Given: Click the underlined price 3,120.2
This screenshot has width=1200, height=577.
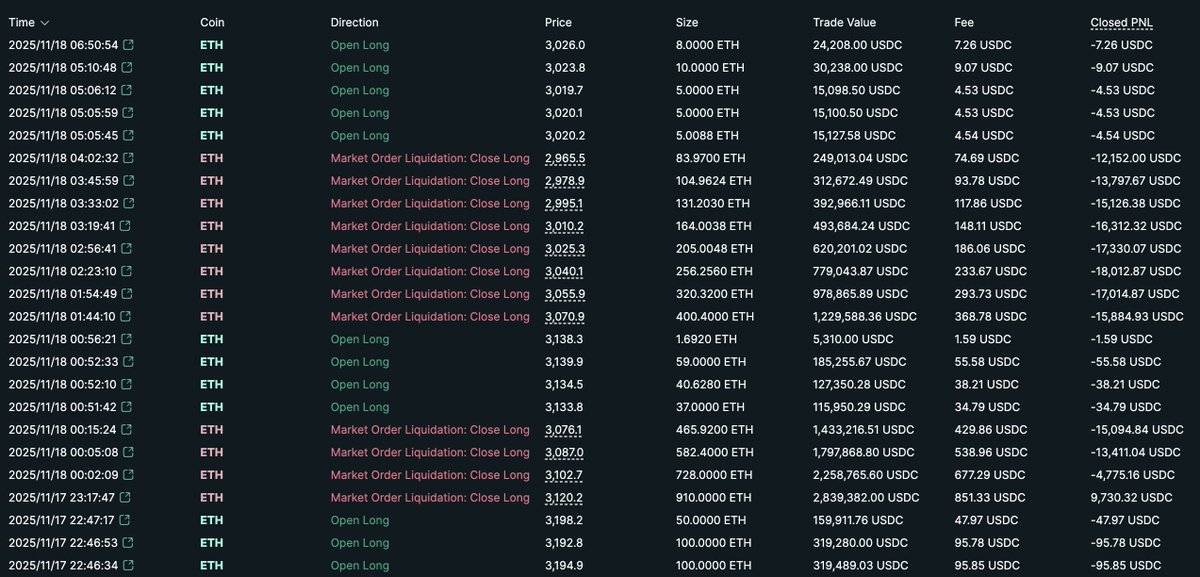Looking at the screenshot, I should tap(565, 498).
